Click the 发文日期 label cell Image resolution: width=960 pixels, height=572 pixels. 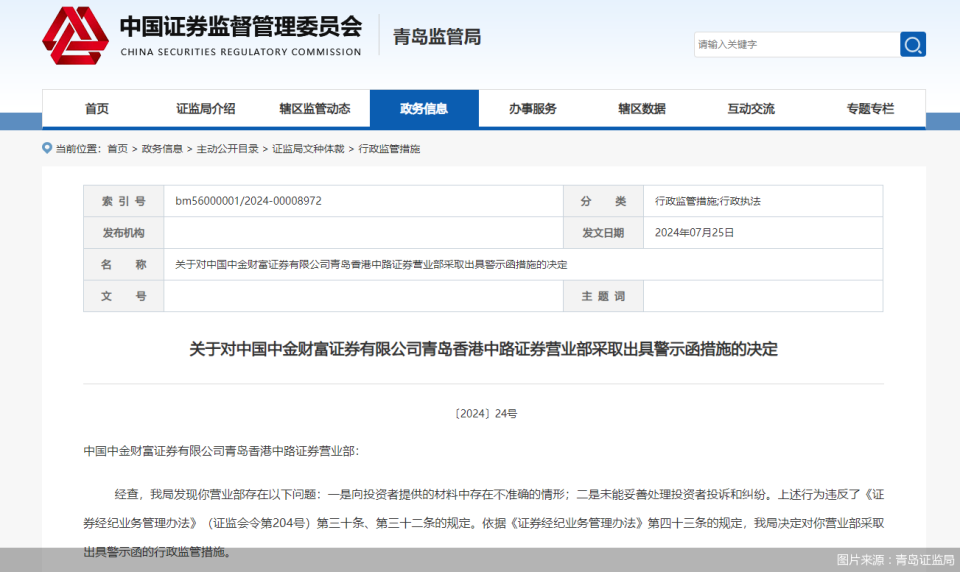[x=603, y=233]
